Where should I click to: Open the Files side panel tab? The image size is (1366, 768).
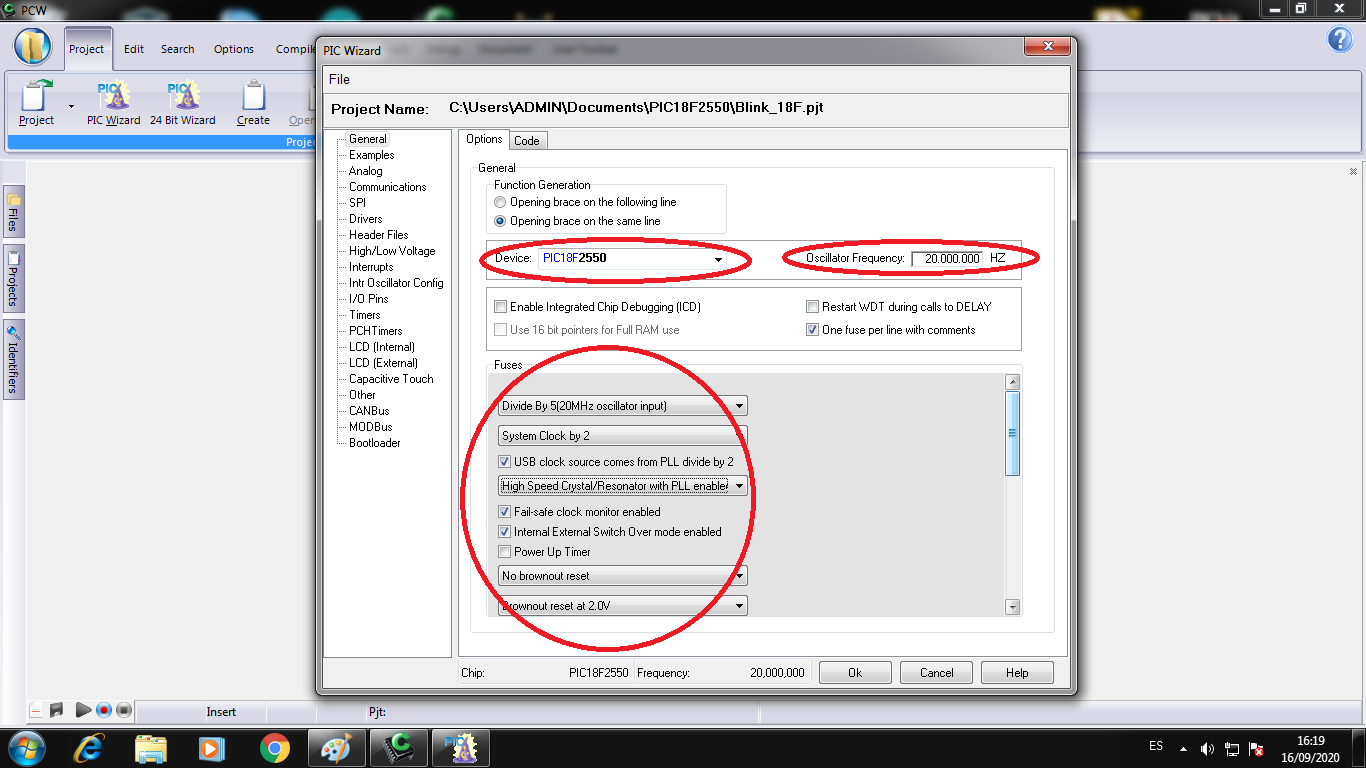[13, 211]
